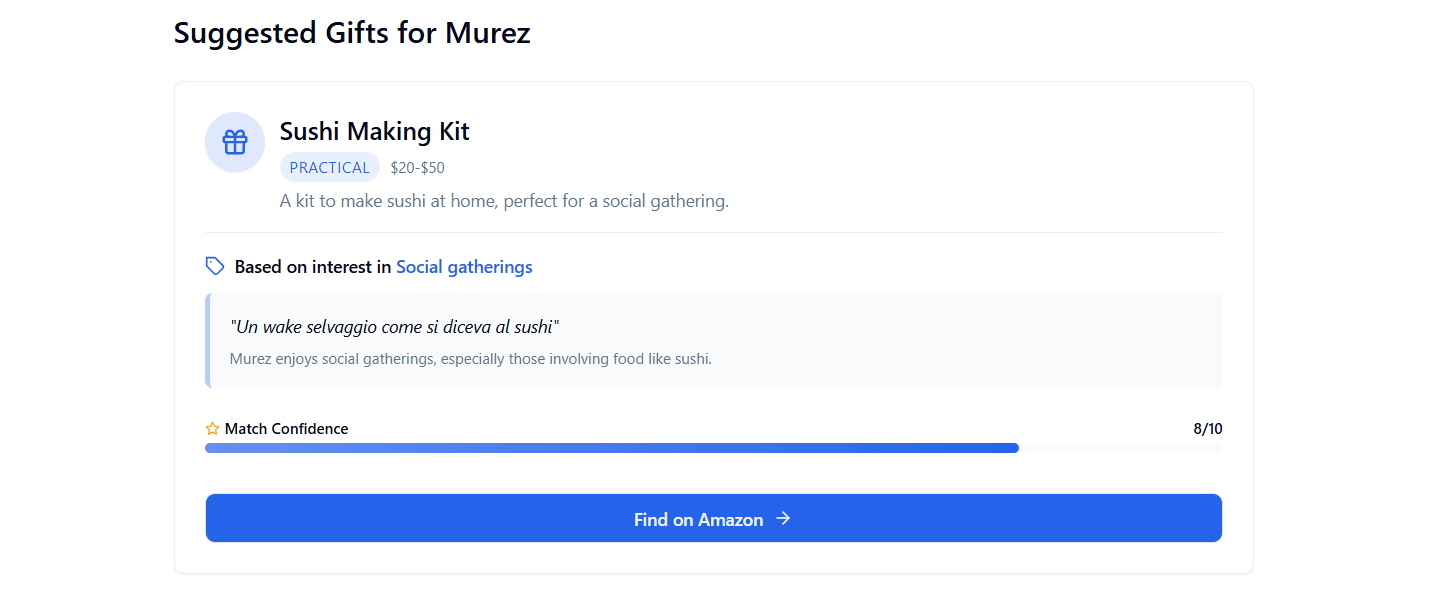Click the star icon next to Match Confidence
This screenshot has width=1430, height=594.
[x=212, y=429]
